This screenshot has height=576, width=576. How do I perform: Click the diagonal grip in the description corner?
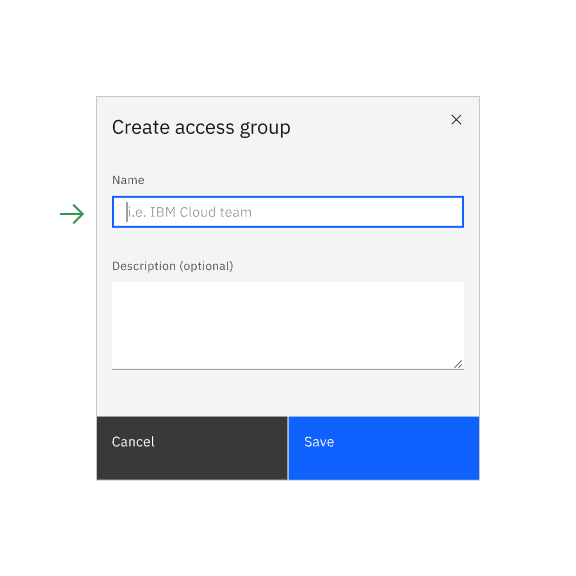pyautogui.click(x=458, y=364)
